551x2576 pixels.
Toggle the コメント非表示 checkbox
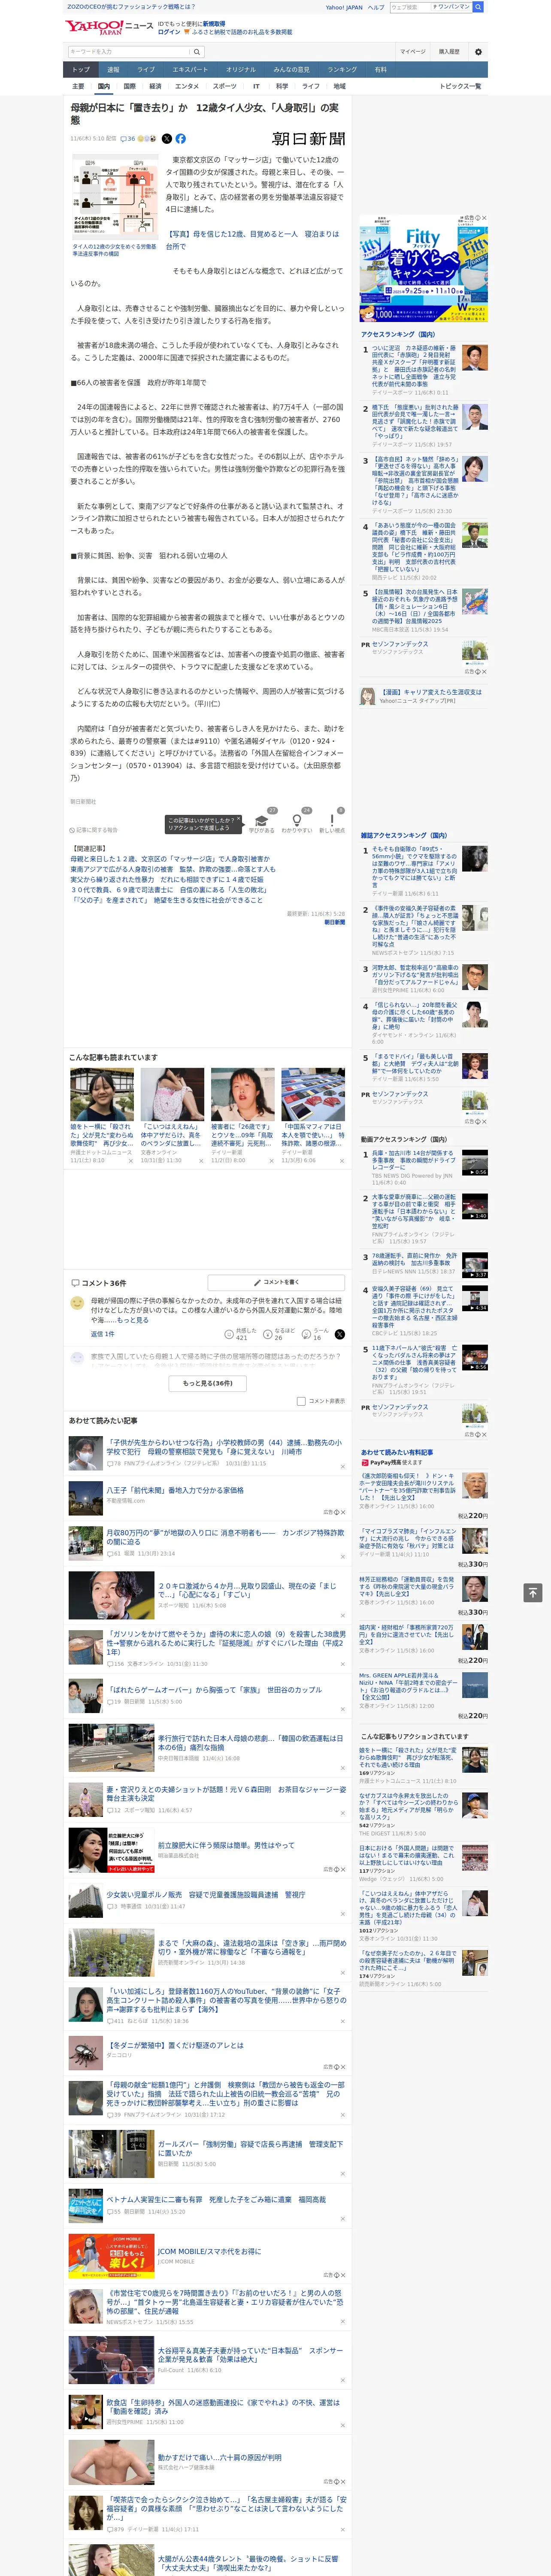(x=301, y=1401)
